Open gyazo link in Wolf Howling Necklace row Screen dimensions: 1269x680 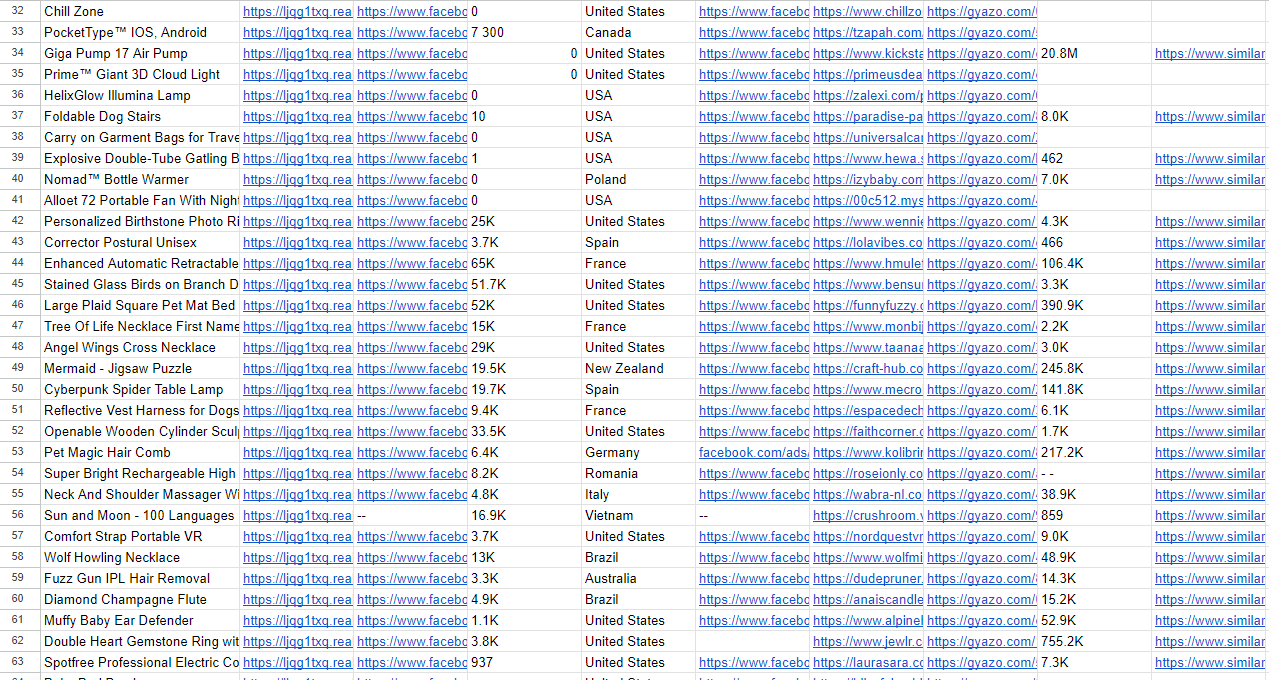(x=981, y=558)
